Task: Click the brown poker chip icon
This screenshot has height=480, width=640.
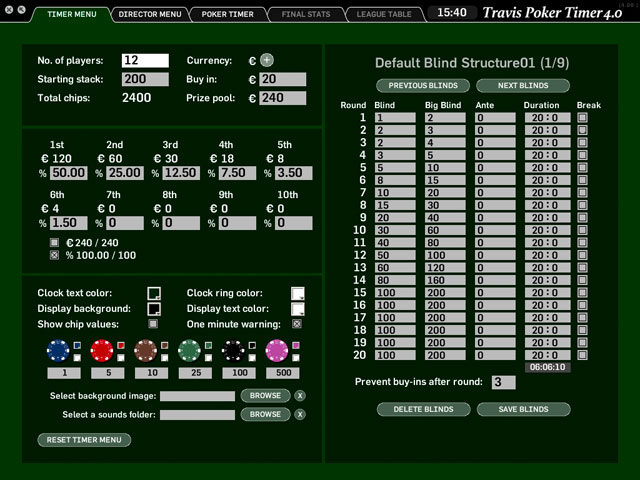Action: click(145, 351)
